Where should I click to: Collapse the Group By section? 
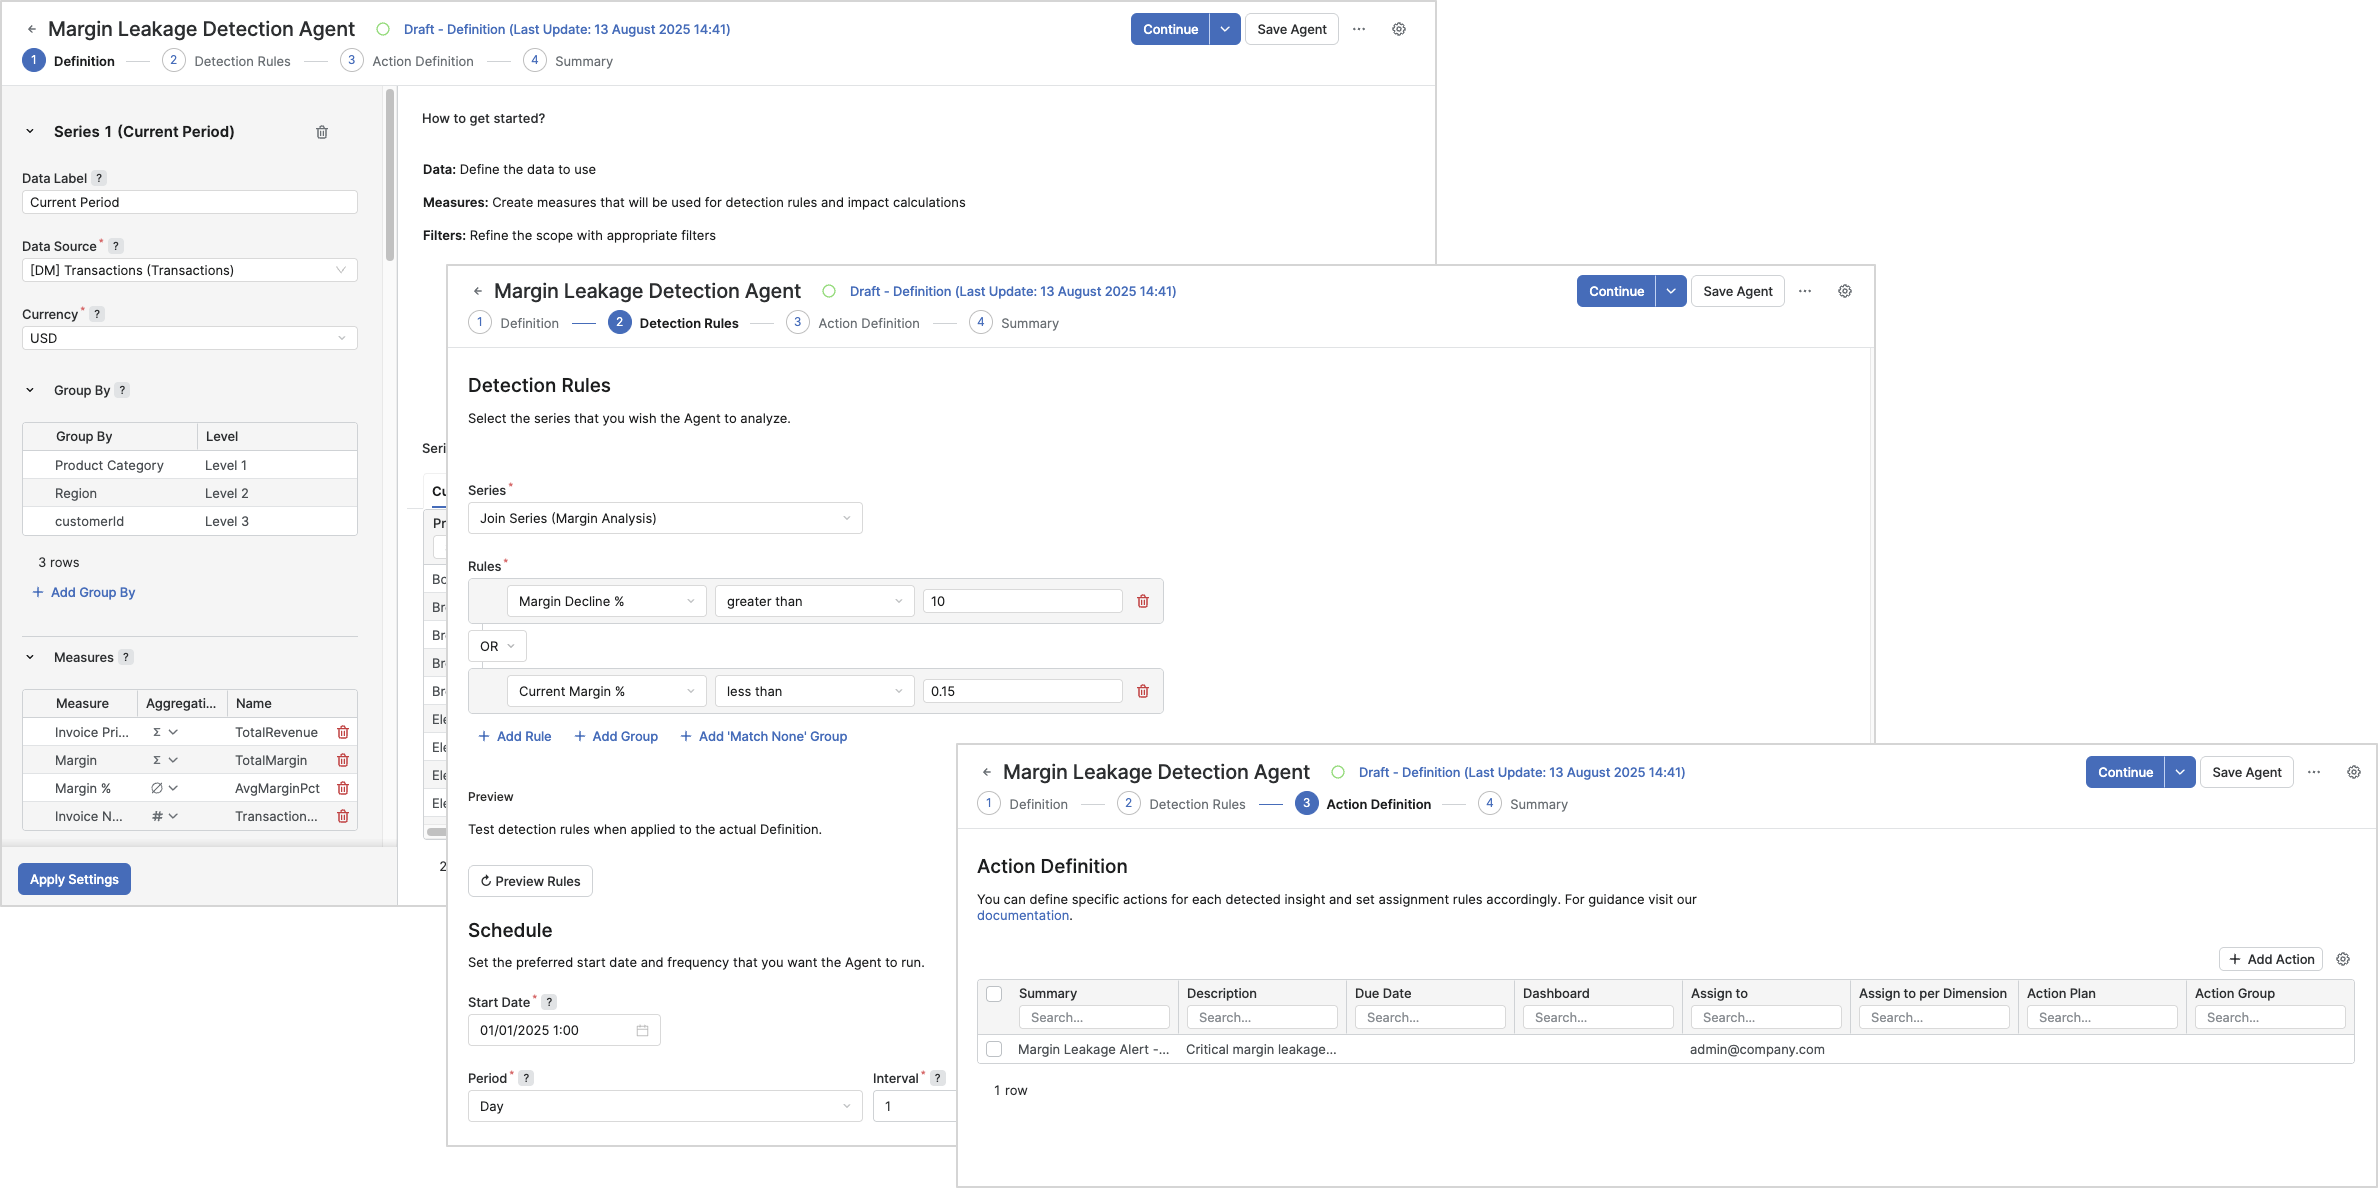coord(30,390)
